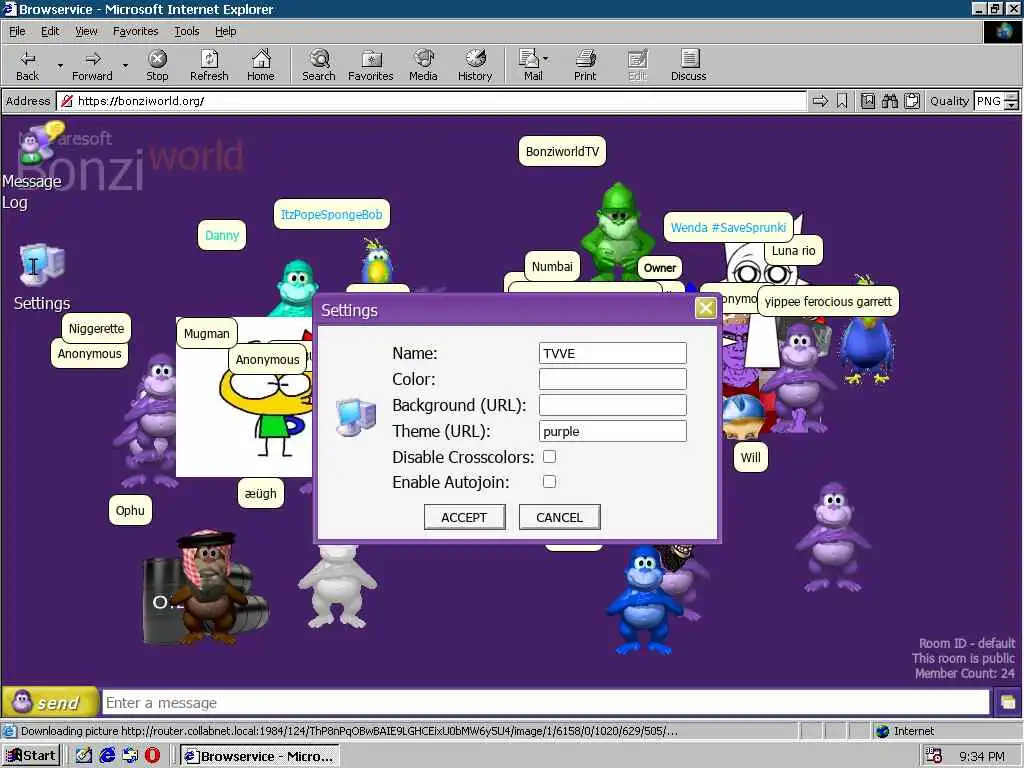Screen dimensions: 1024x768
Task: Click the green Bonzi under BonziworldTV
Action: 616,230
